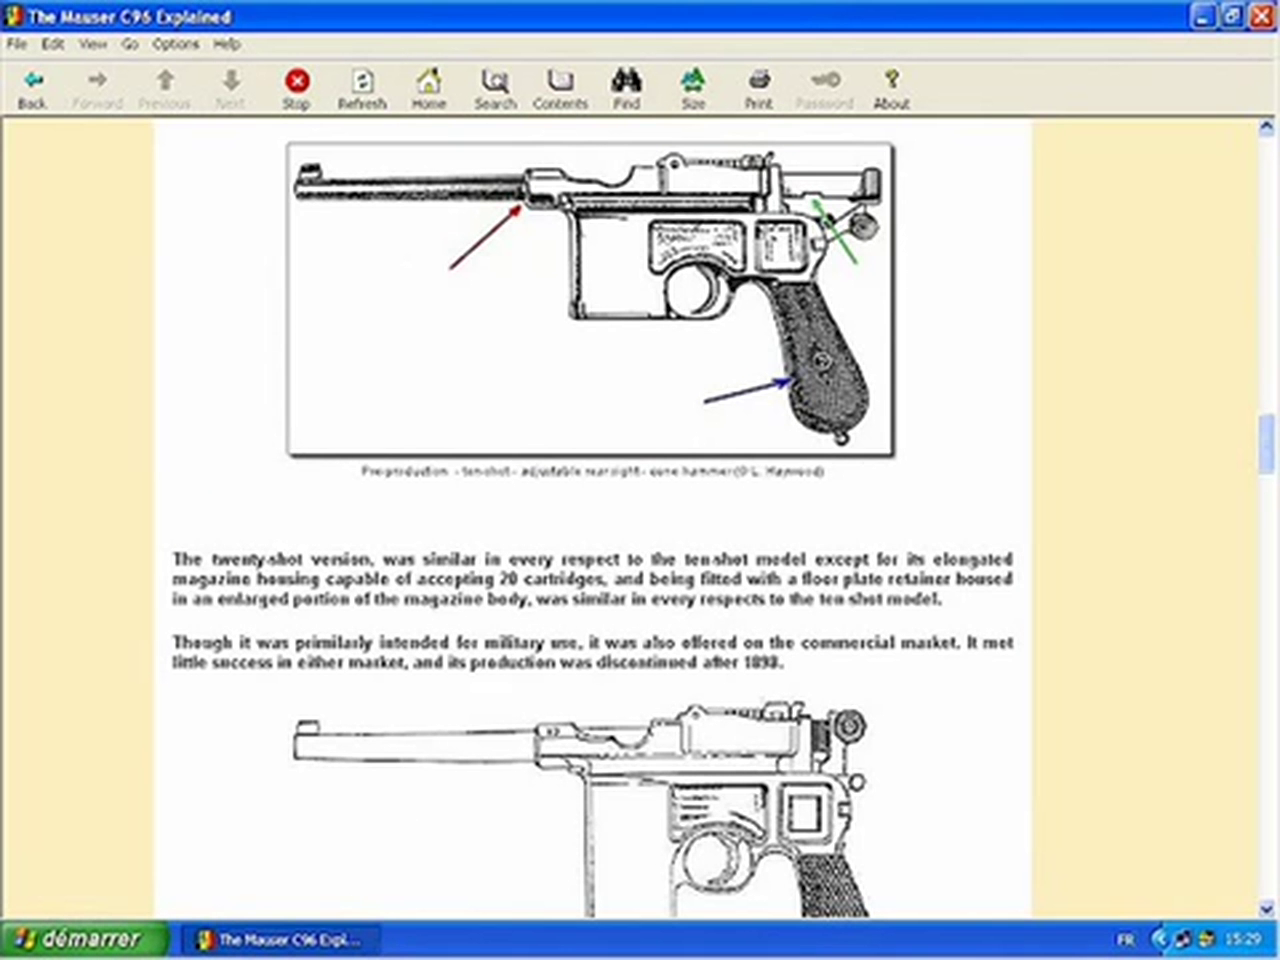Open the Password tool
The height and width of the screenshot is (960, 1280).
(824, 88)
